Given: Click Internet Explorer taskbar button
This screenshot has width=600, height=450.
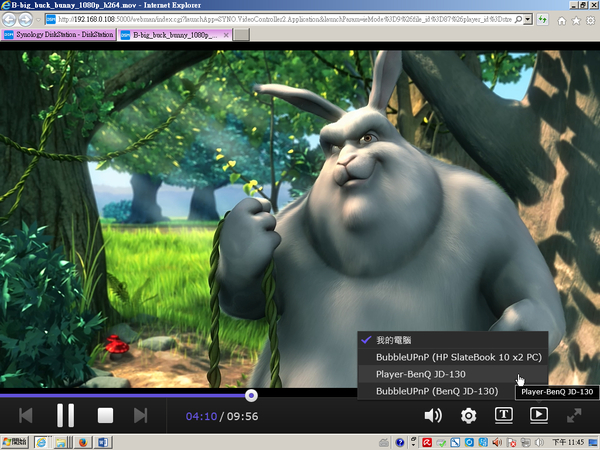Looking at the screenshot, I should pos(41,443).
